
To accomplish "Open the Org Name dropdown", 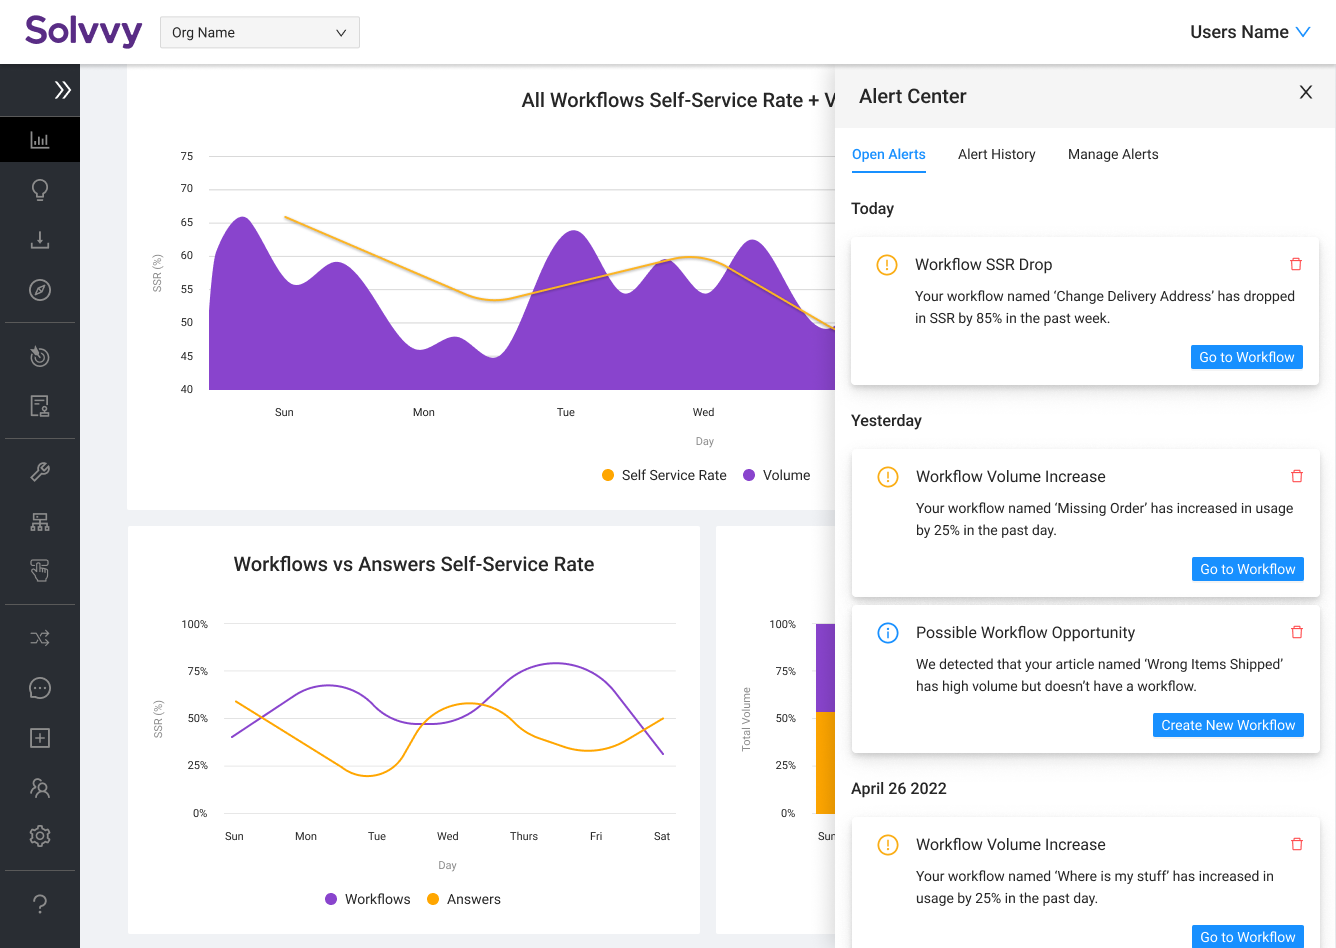I will [x=260, y=32].
